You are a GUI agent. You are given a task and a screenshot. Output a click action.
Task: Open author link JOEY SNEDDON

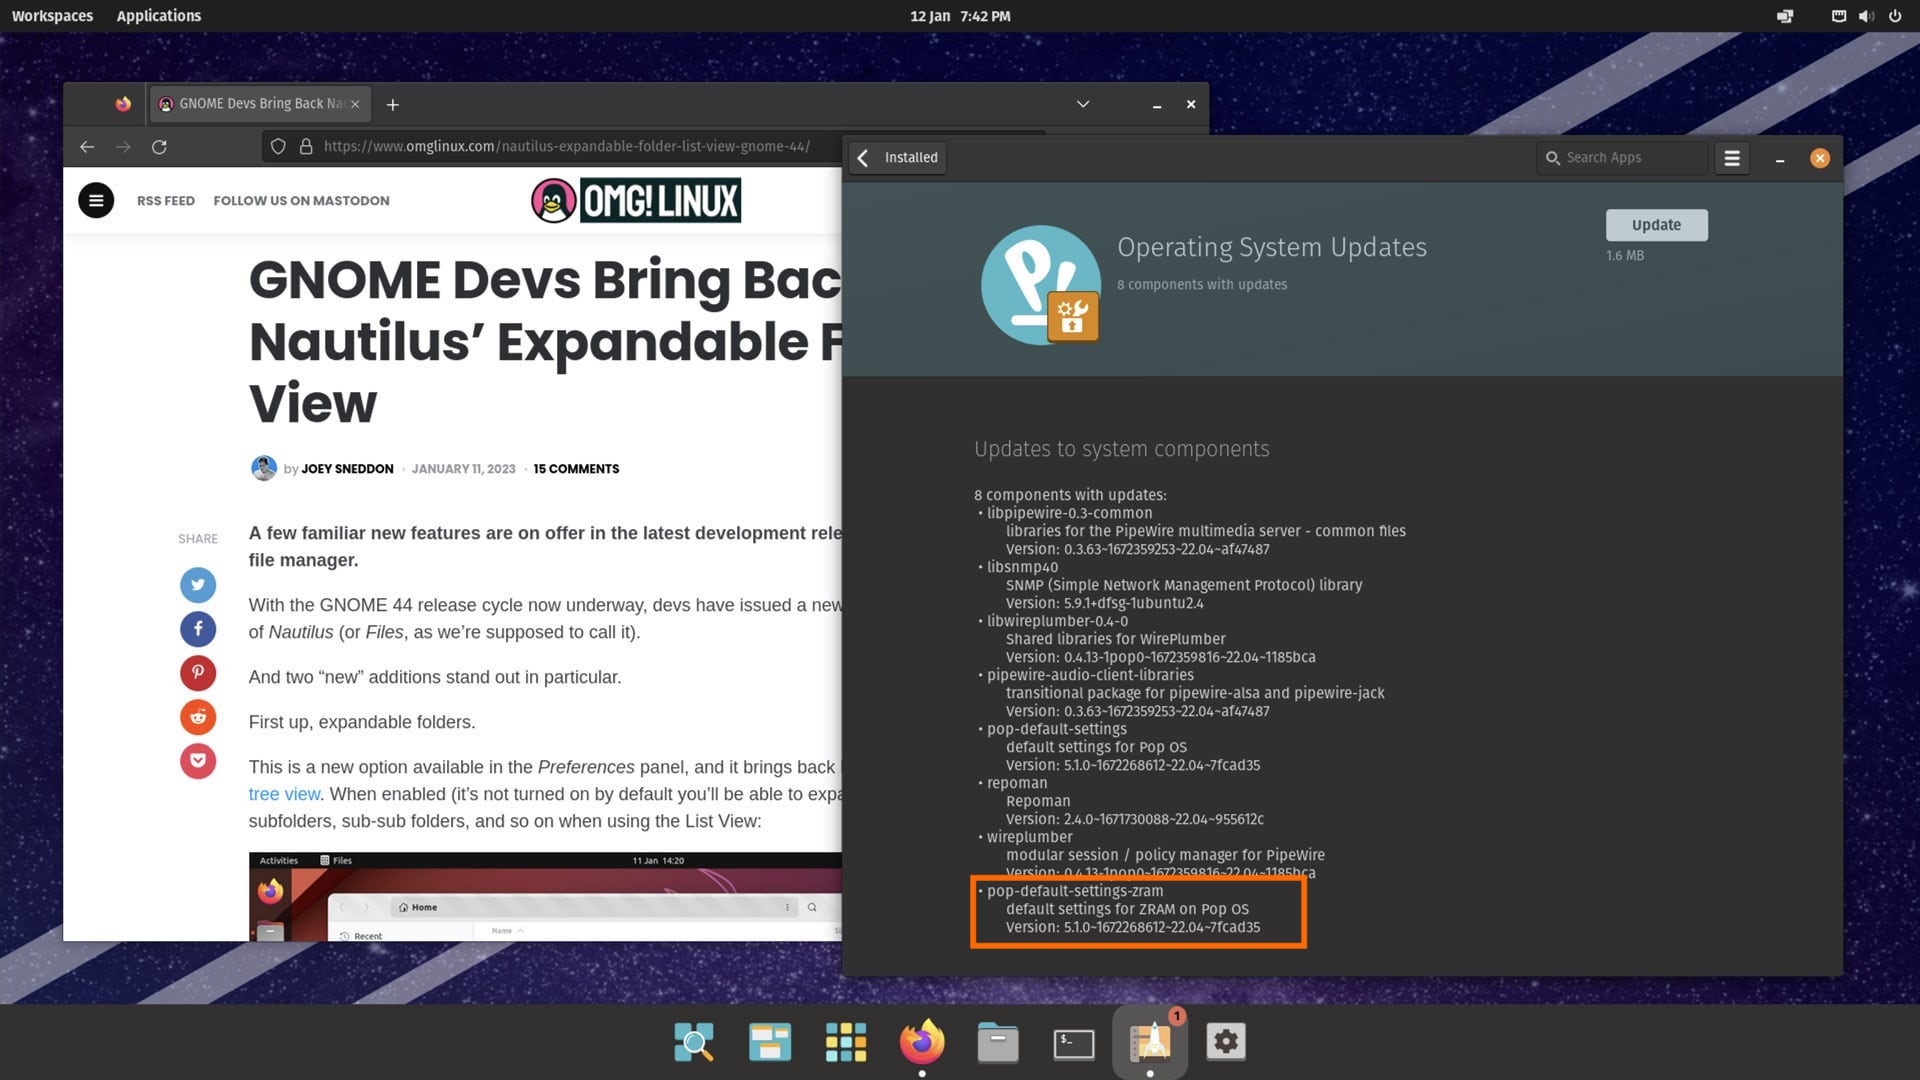tap(347, 469)
